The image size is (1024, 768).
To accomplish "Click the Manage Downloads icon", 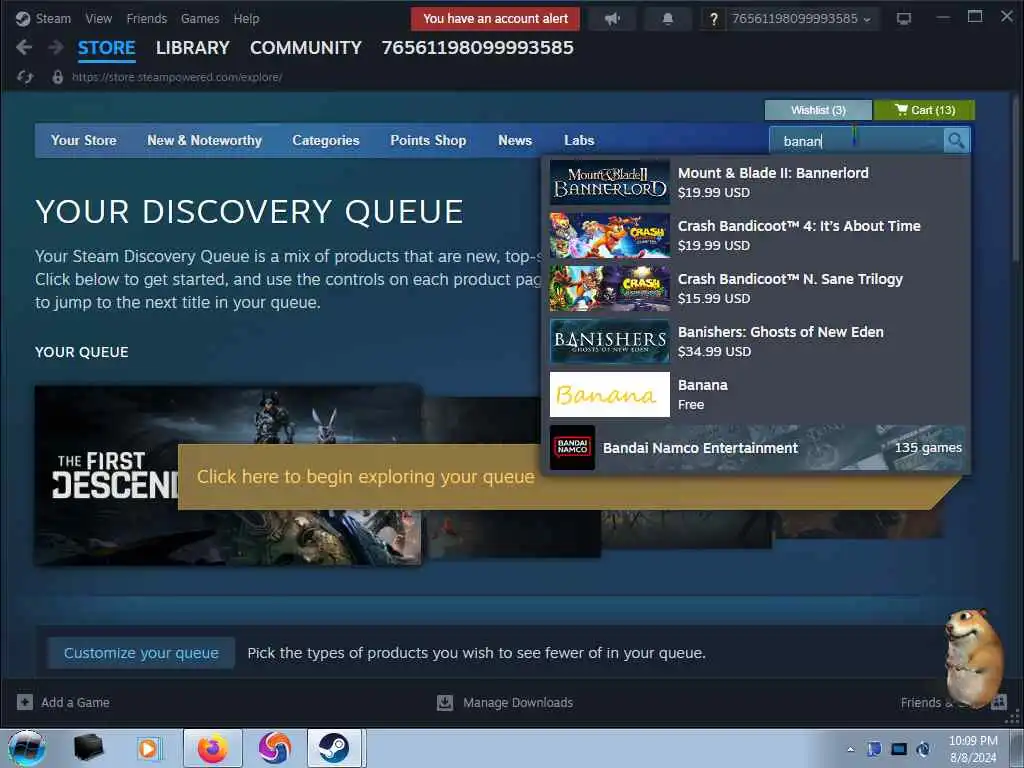I will tap(445, 702).
